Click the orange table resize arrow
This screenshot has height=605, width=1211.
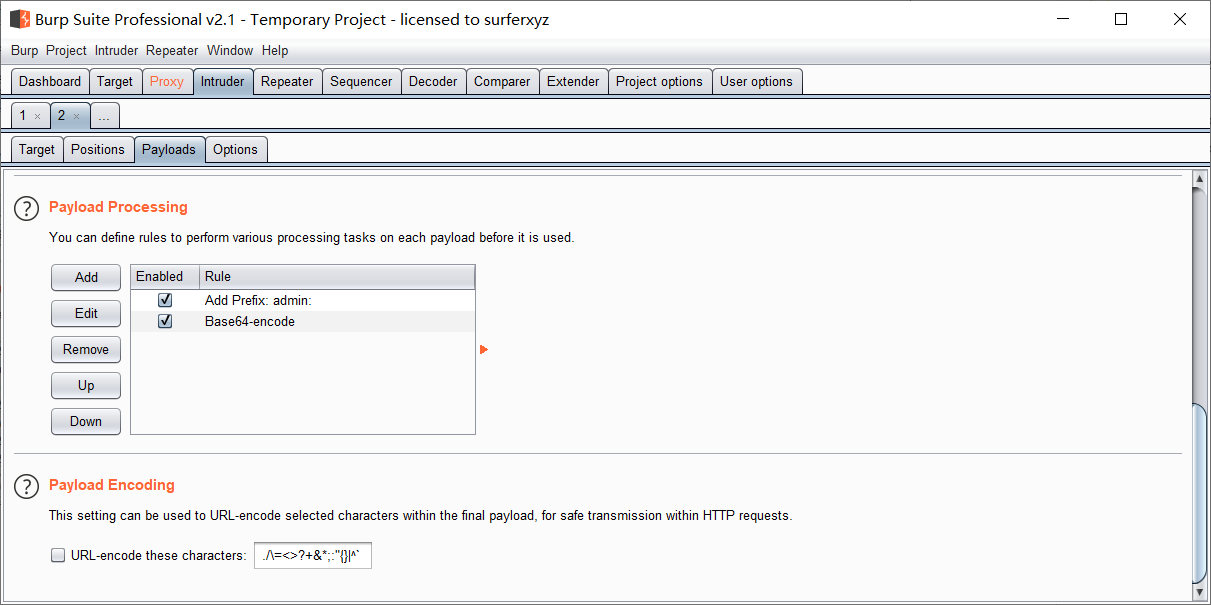[x=484, y=349]
